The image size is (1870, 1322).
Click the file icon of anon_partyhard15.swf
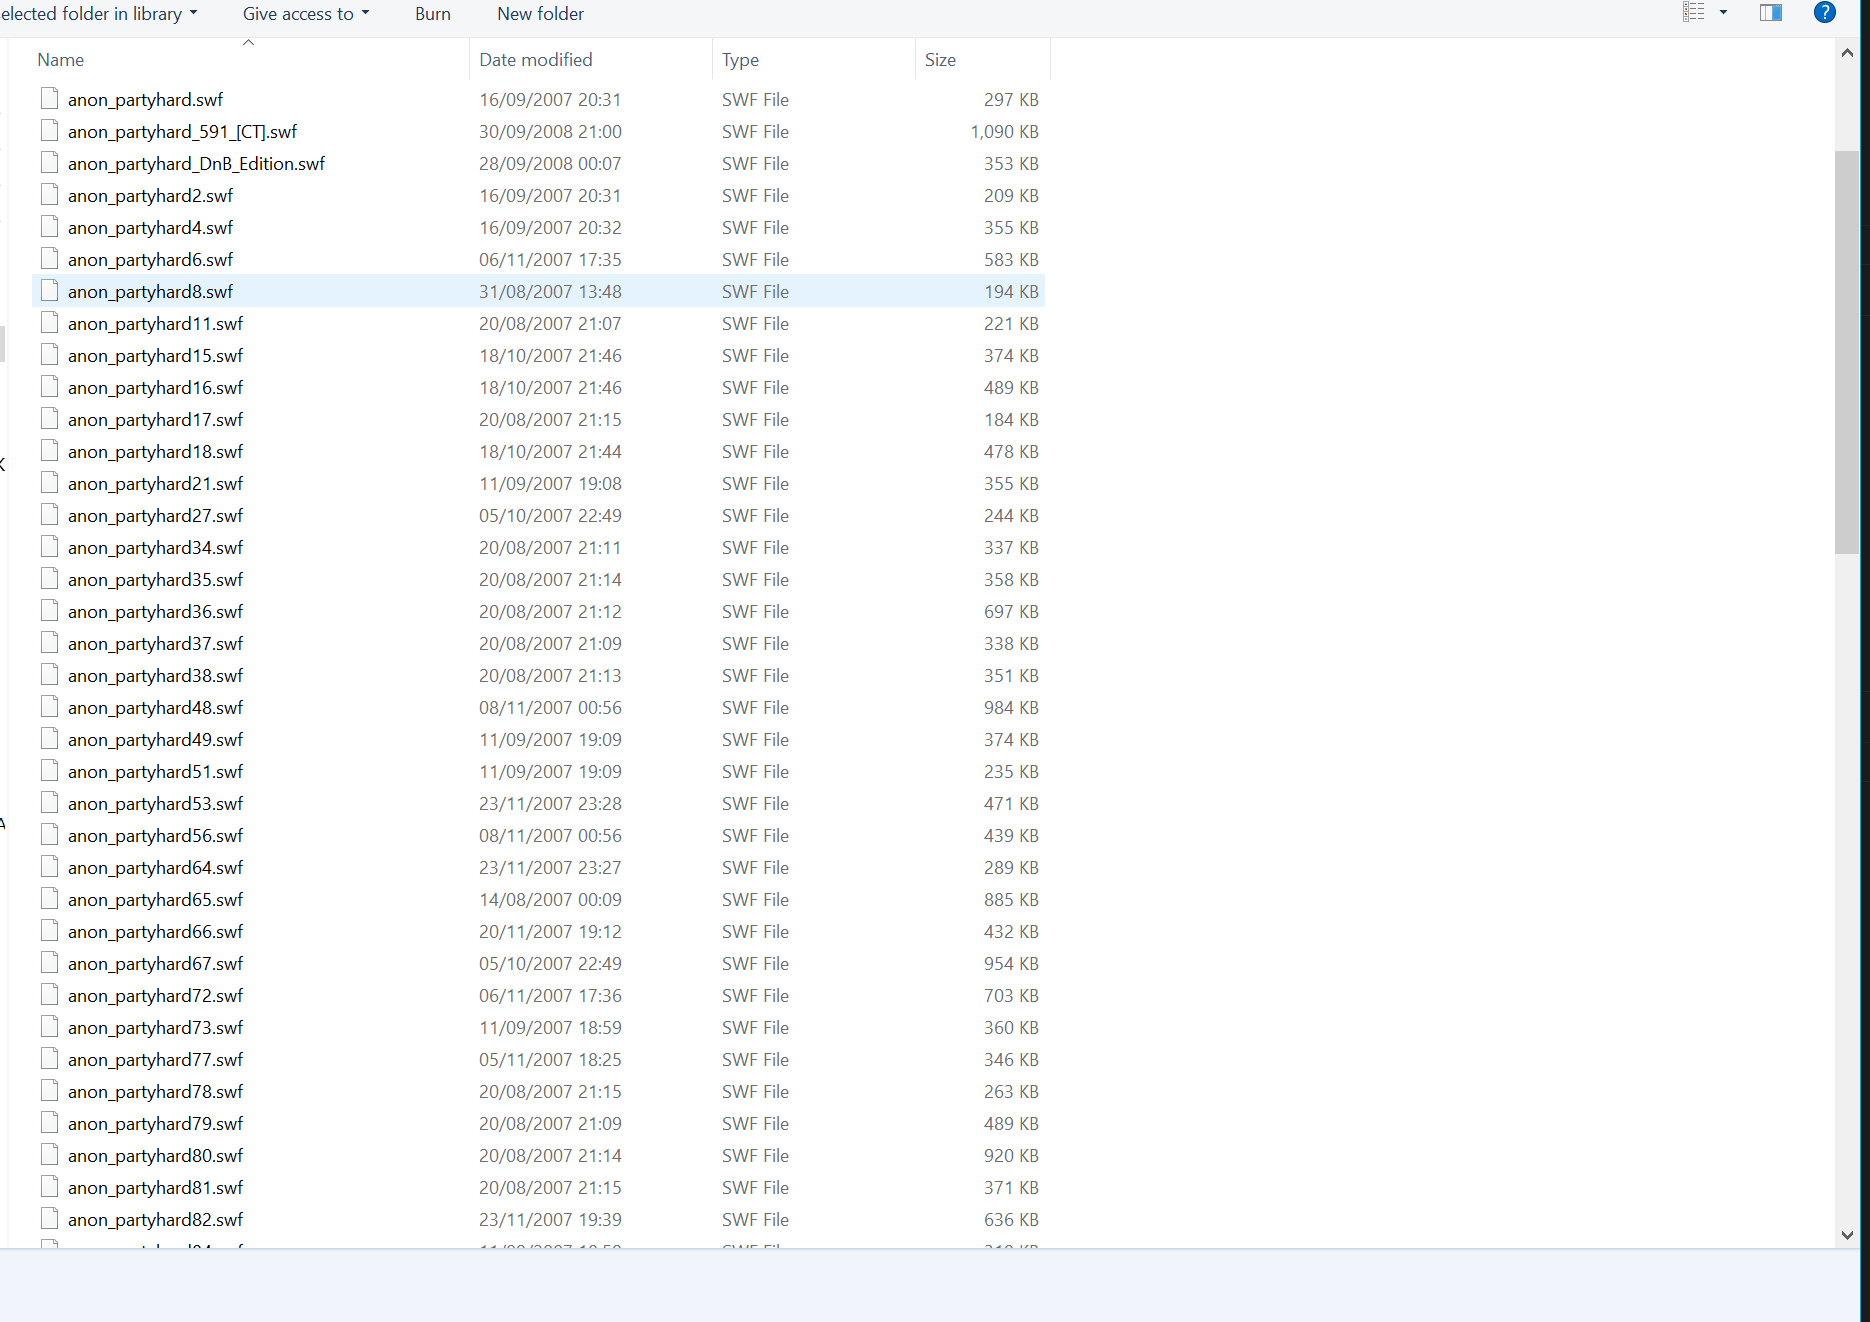(x=49, y=354)
